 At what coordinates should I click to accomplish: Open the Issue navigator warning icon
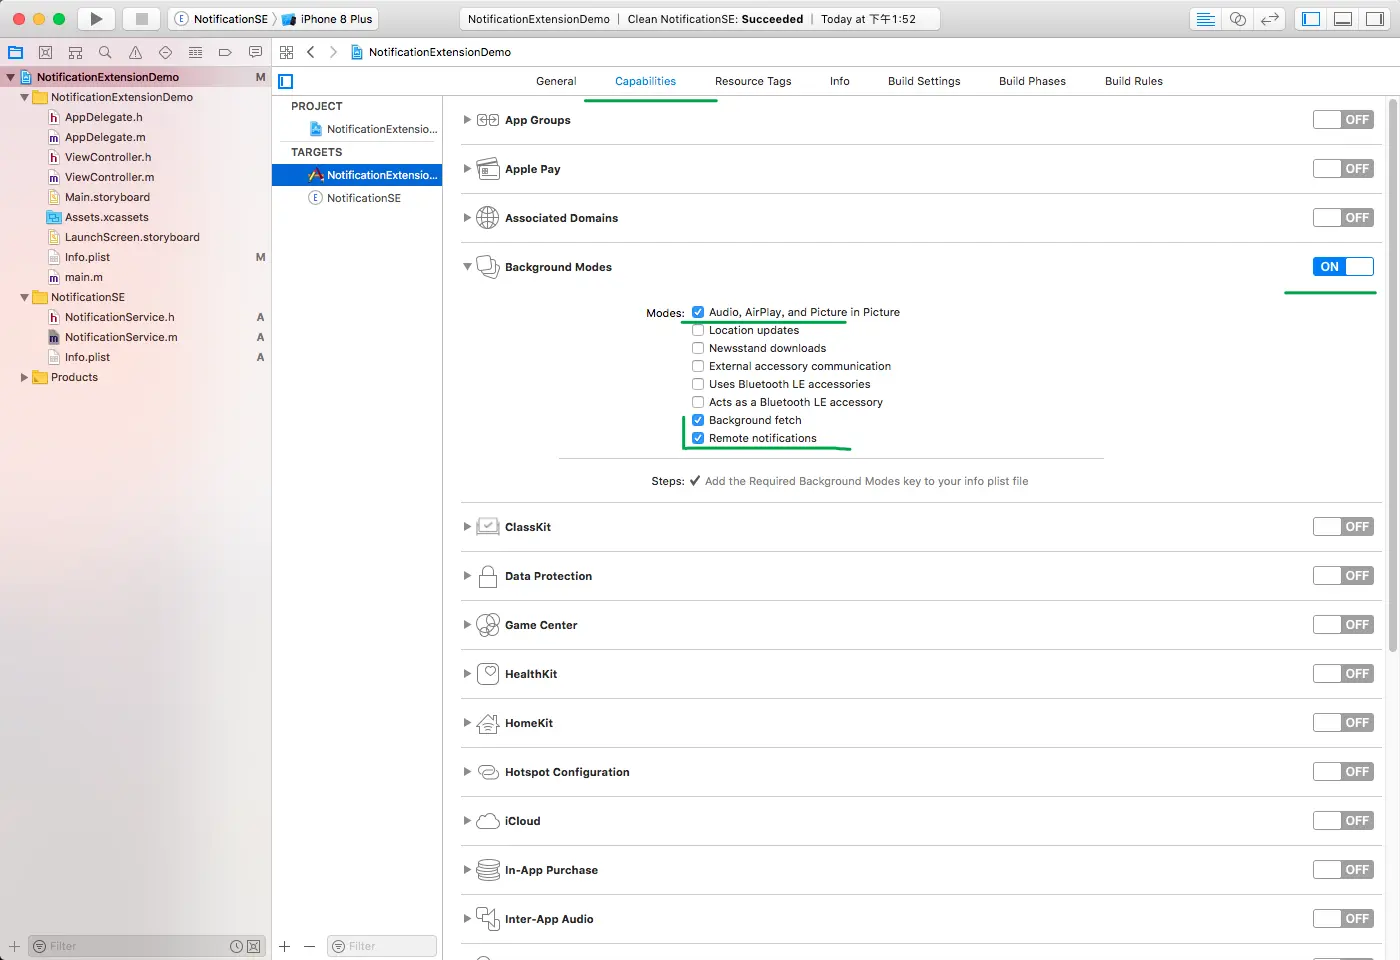(135, 52)
